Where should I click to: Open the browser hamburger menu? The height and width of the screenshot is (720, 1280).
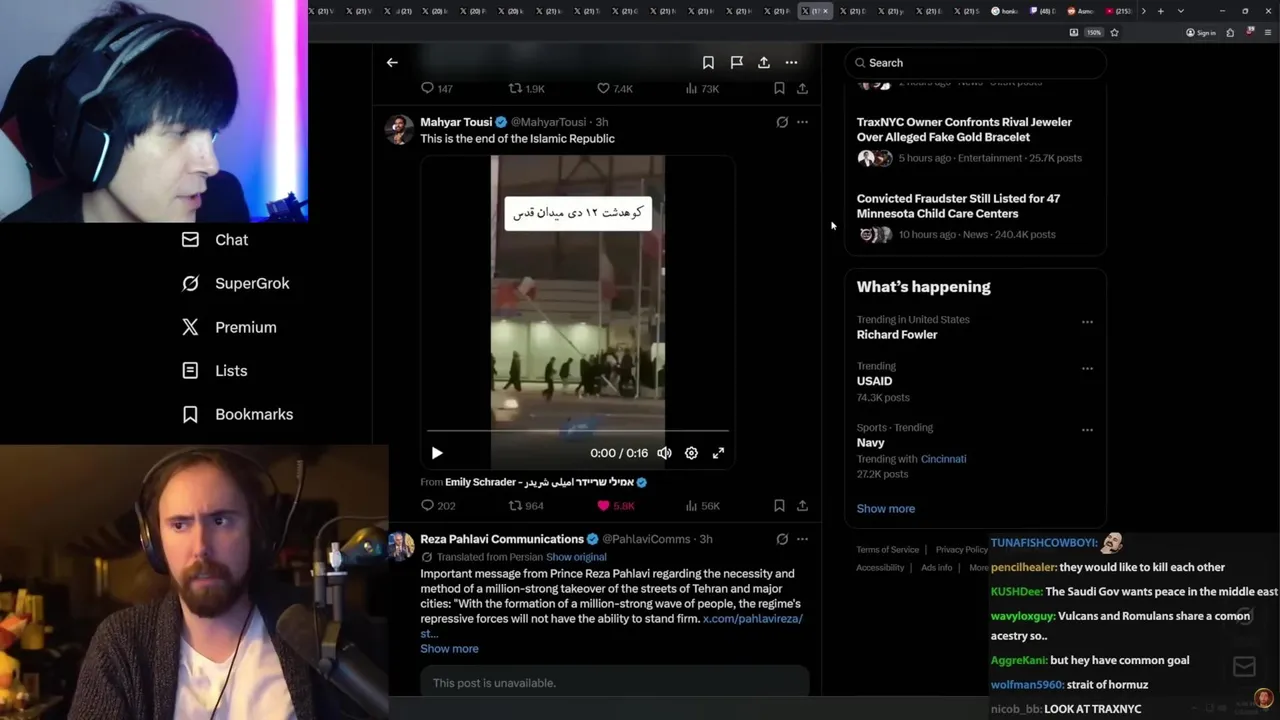(1268, 32)
